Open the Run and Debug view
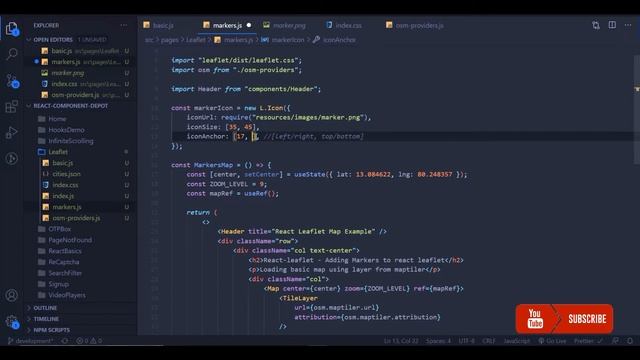 point(12,133)
